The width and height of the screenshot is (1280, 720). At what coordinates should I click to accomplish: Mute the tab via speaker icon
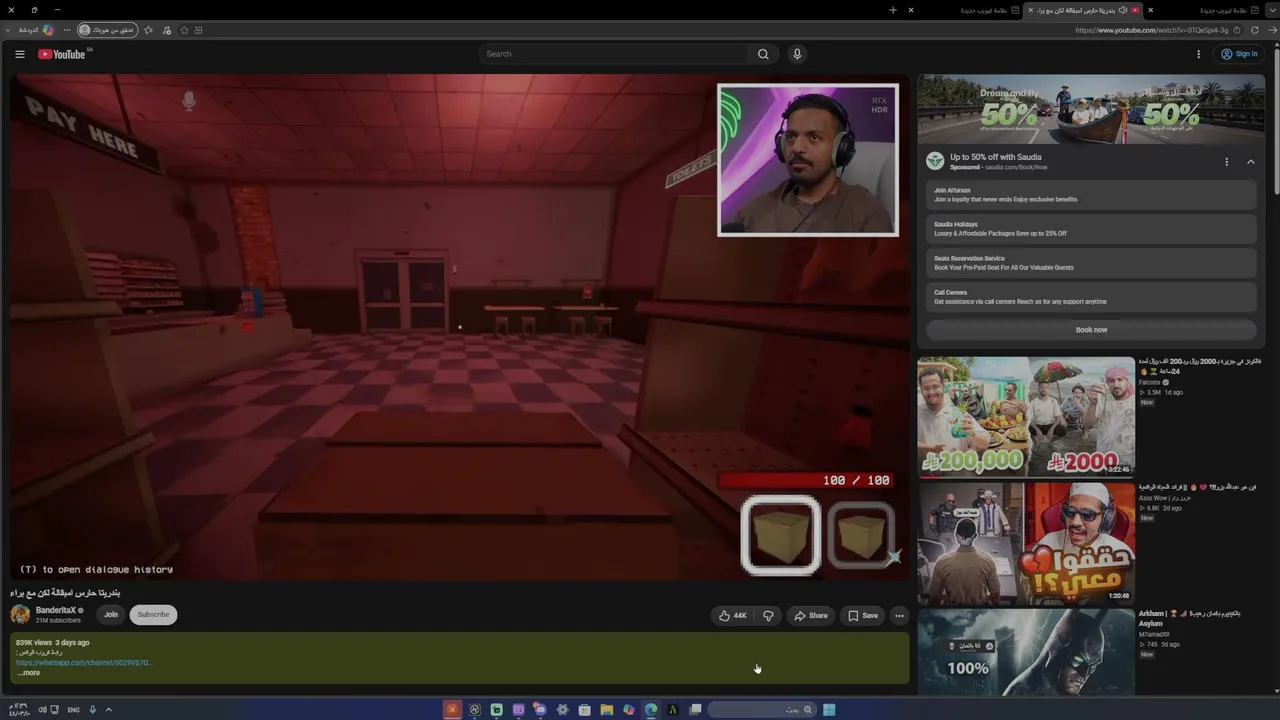(x=1123, y=10)
